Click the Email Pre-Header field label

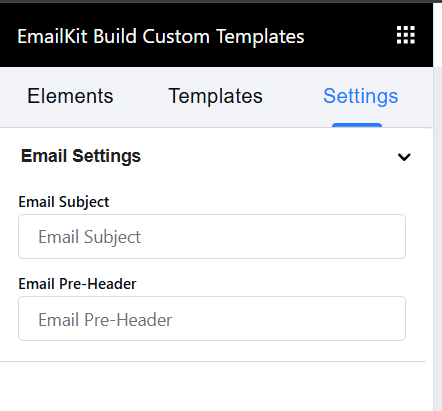pyautogui.click(x=77, y=284)
